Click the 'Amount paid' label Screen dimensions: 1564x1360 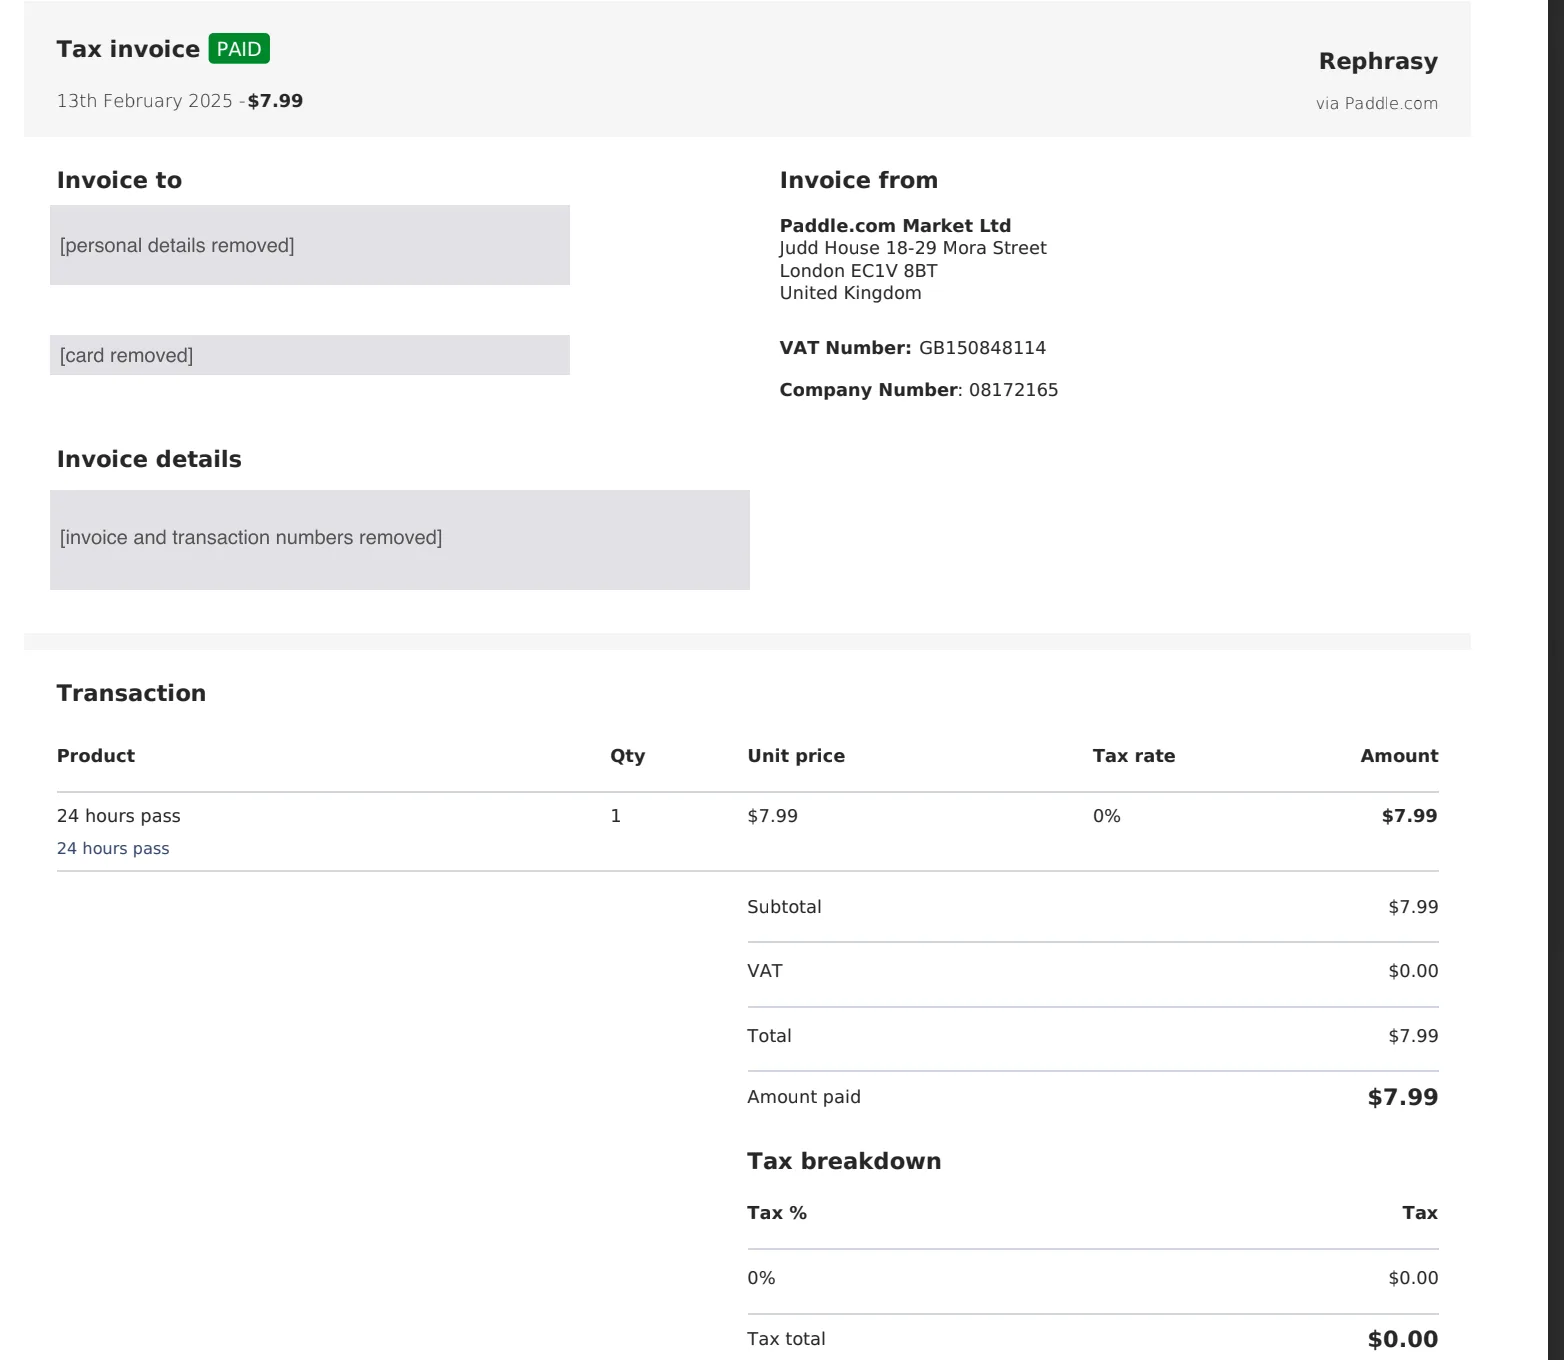(804, 1097)
